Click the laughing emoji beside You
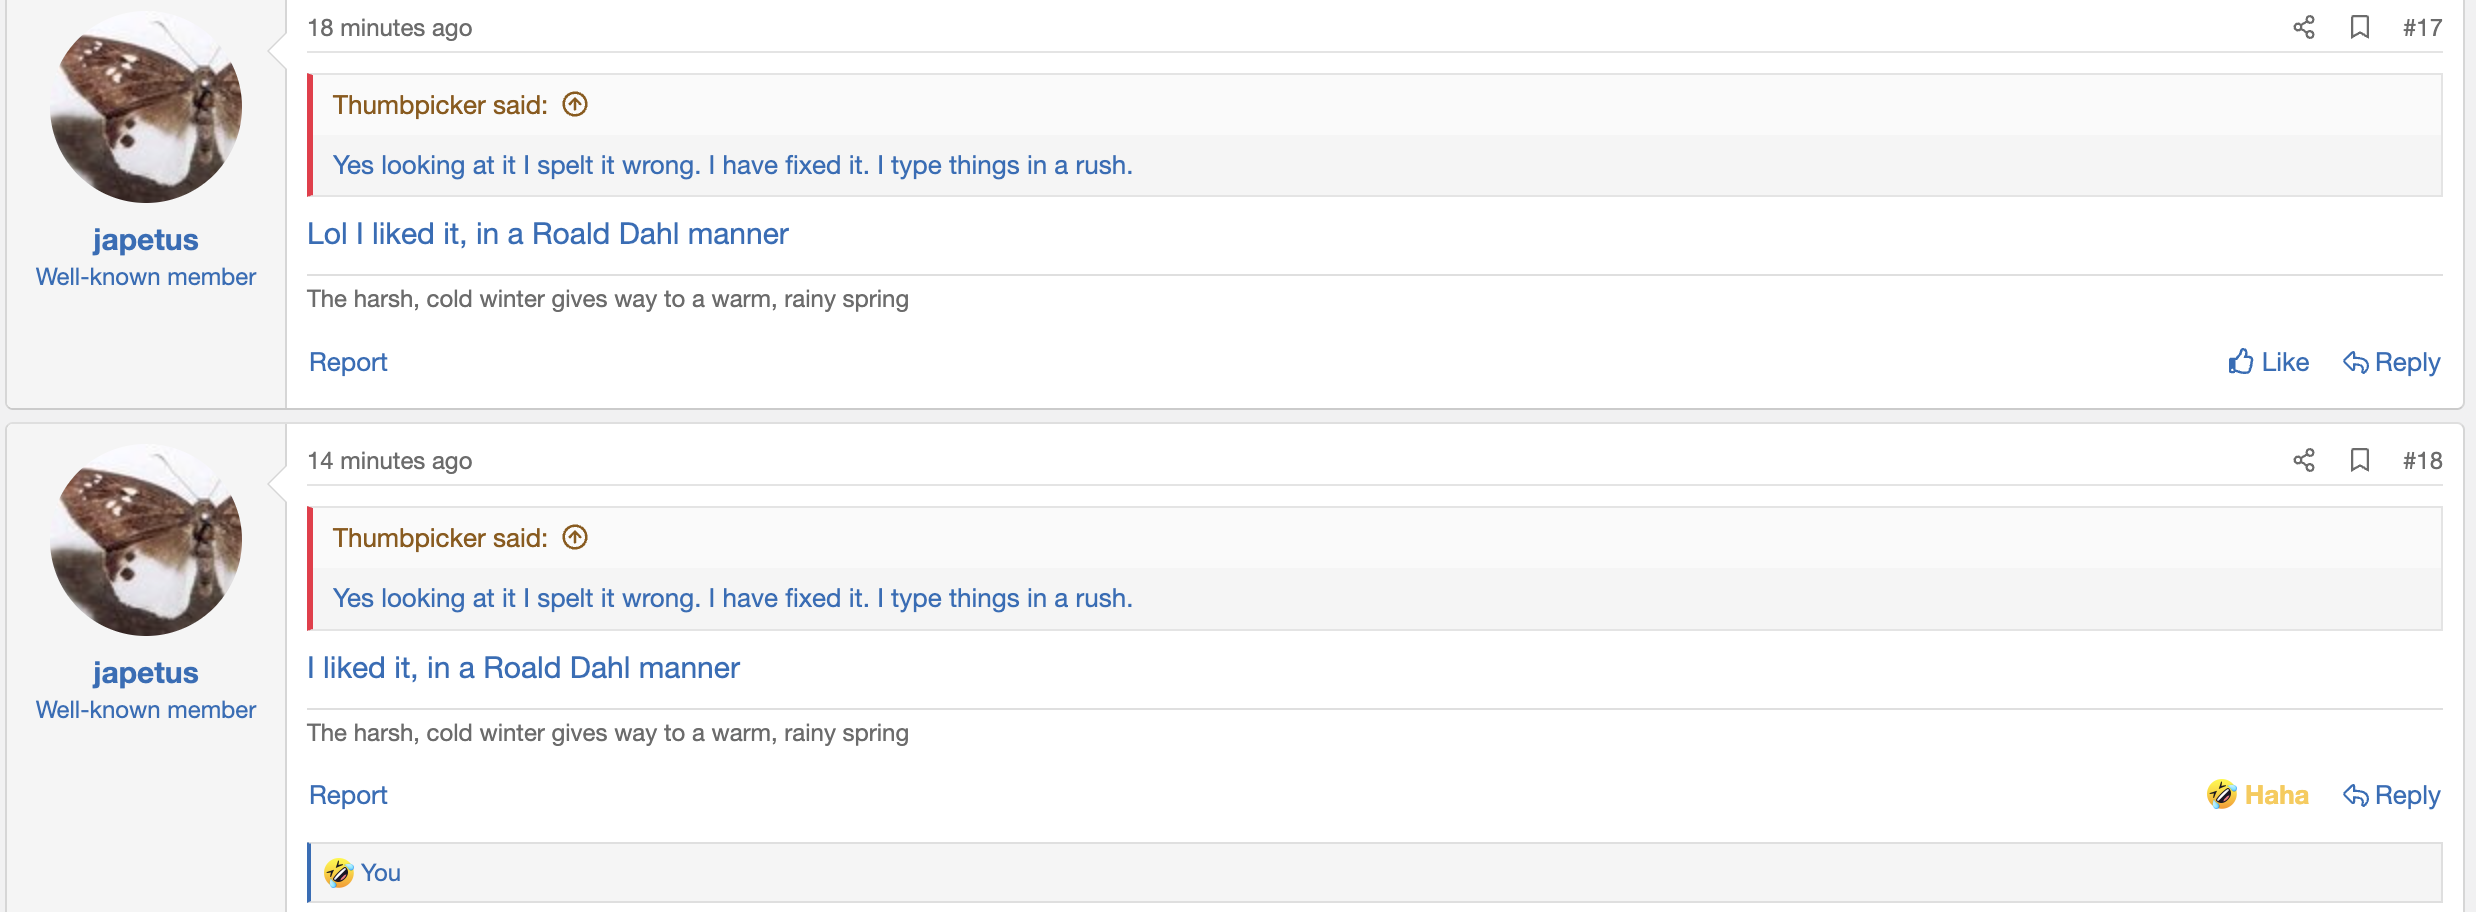Viewport: 2476px width, 912px height. pos(336,872)
